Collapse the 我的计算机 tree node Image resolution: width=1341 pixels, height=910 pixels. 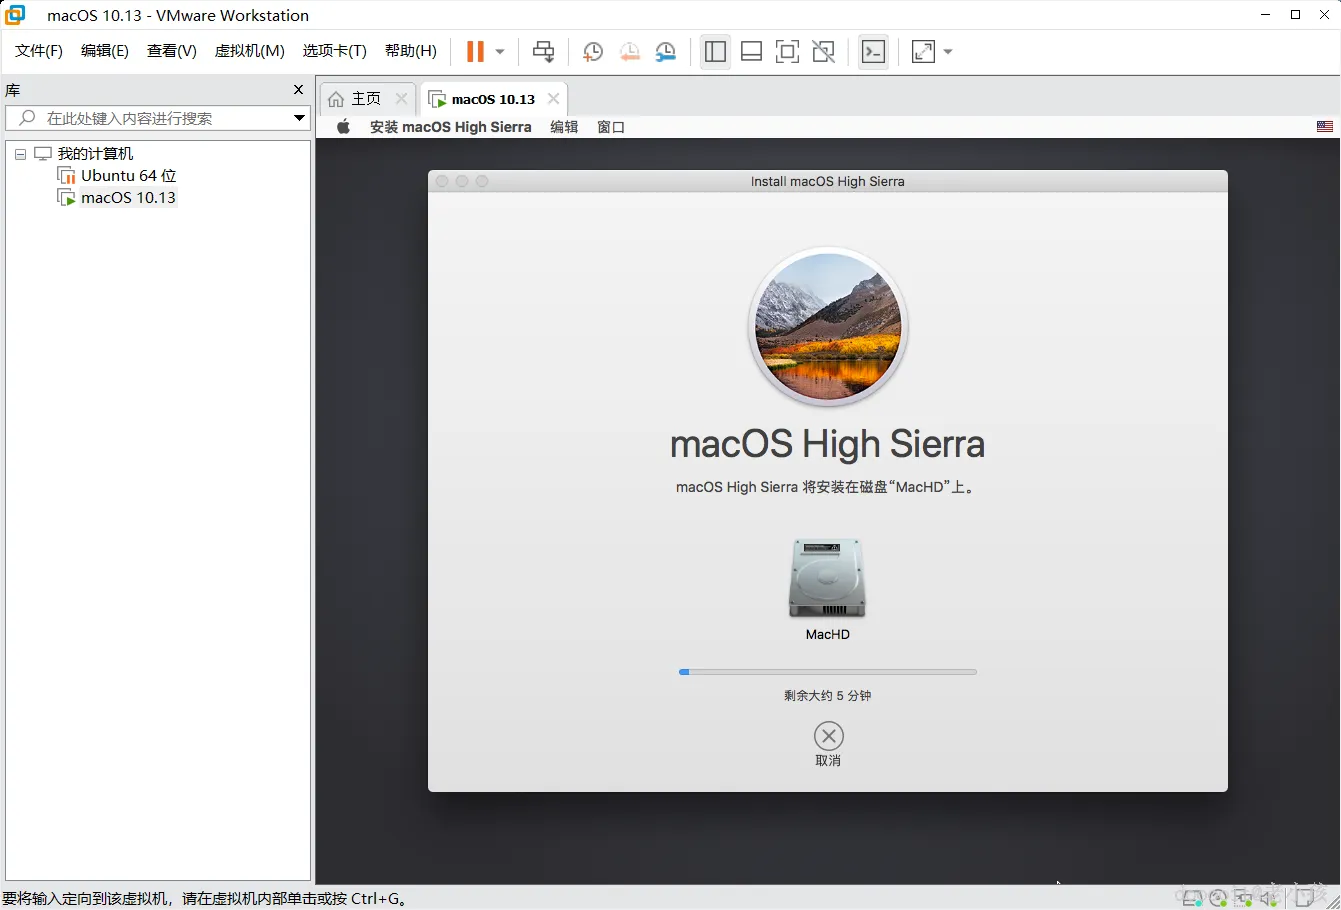pos(20,154)
